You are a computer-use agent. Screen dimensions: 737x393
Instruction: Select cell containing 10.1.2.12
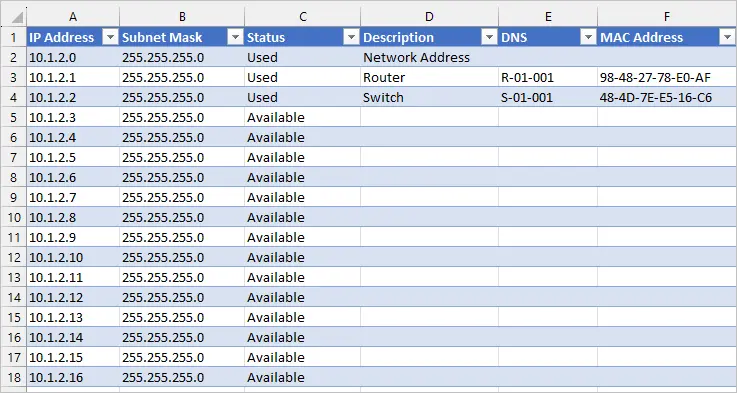click(x=73, y=297)
